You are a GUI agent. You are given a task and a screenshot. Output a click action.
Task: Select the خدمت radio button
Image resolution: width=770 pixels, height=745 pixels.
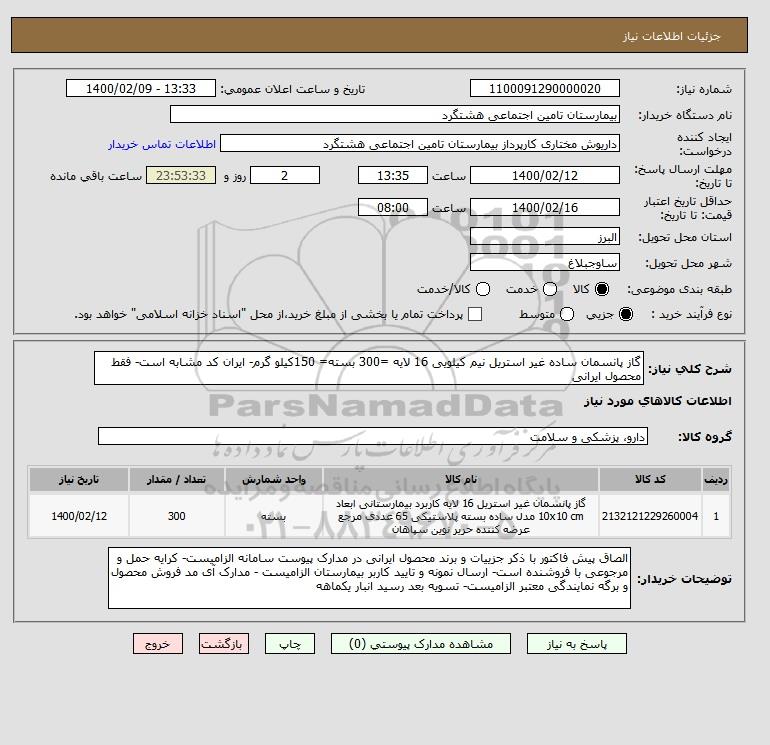click(550, 289)
